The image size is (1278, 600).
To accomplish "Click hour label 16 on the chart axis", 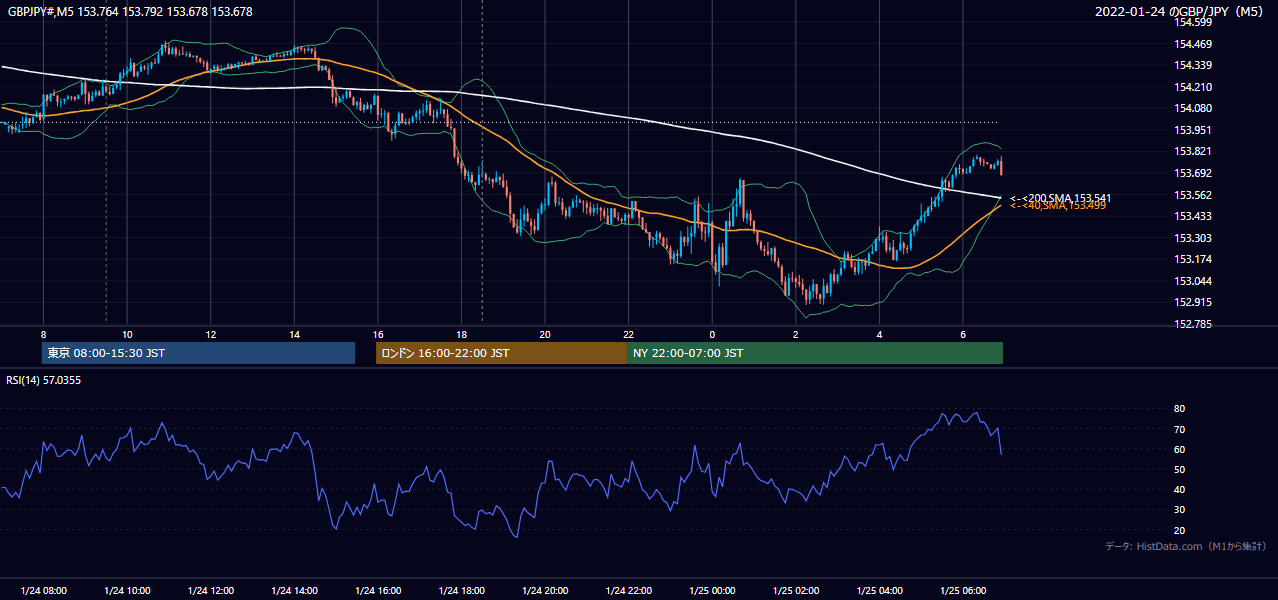I will pyautogui.click(x=378, y=334).
